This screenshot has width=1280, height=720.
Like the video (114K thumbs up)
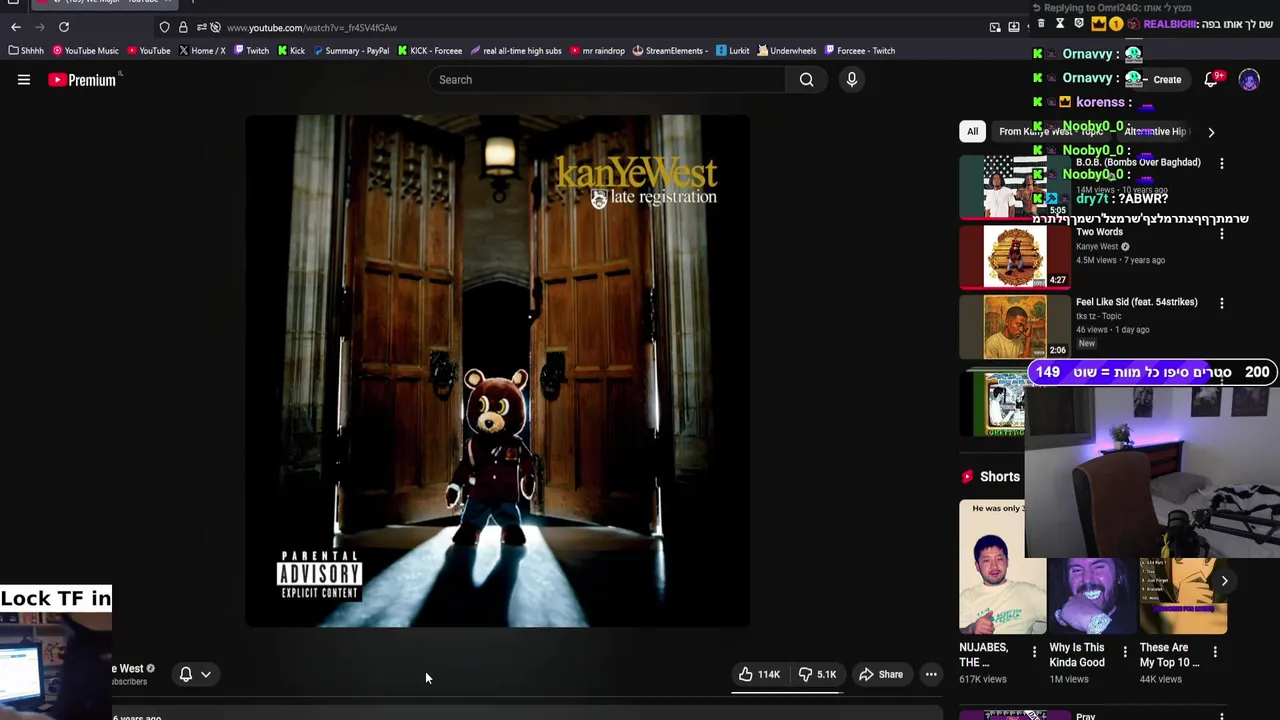760,674
